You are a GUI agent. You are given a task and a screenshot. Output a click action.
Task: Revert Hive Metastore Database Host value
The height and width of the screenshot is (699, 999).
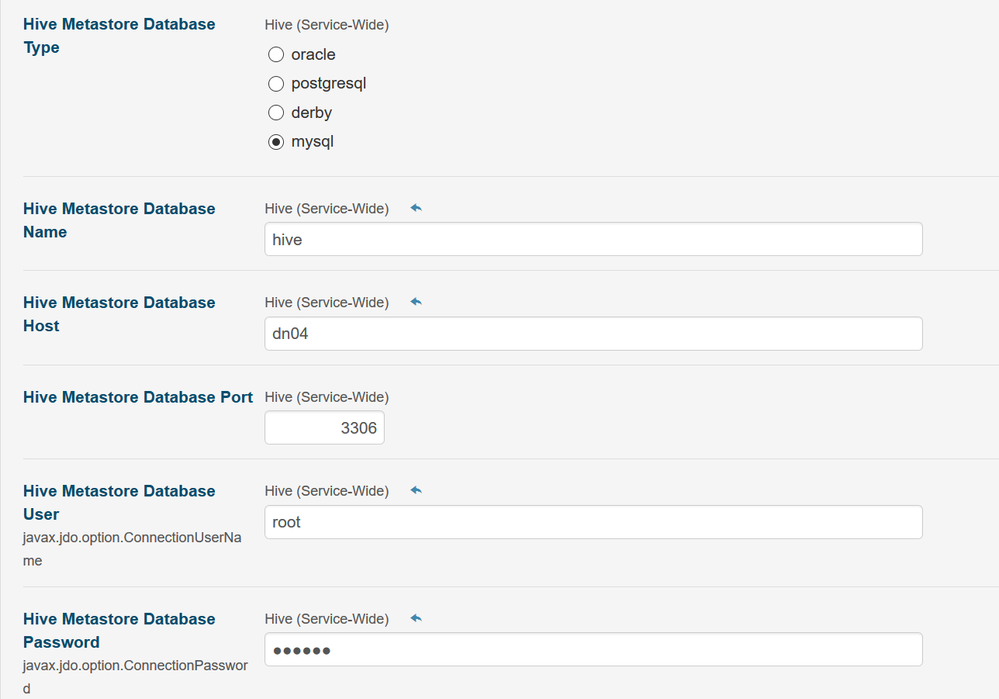(416, 302)
